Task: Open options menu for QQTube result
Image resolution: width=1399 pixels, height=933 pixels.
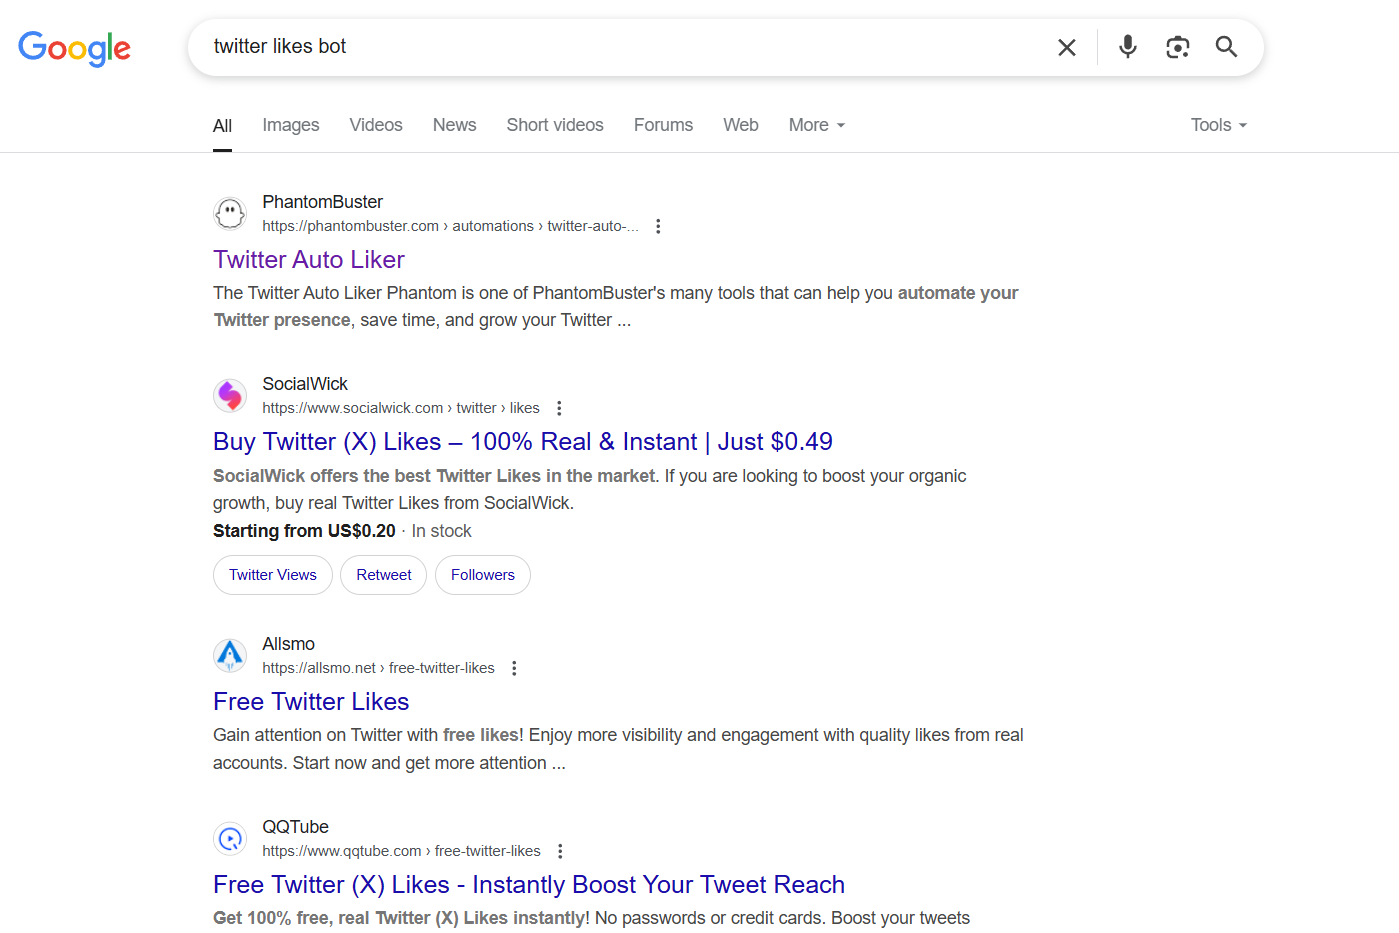Action: tap(560, 851)
